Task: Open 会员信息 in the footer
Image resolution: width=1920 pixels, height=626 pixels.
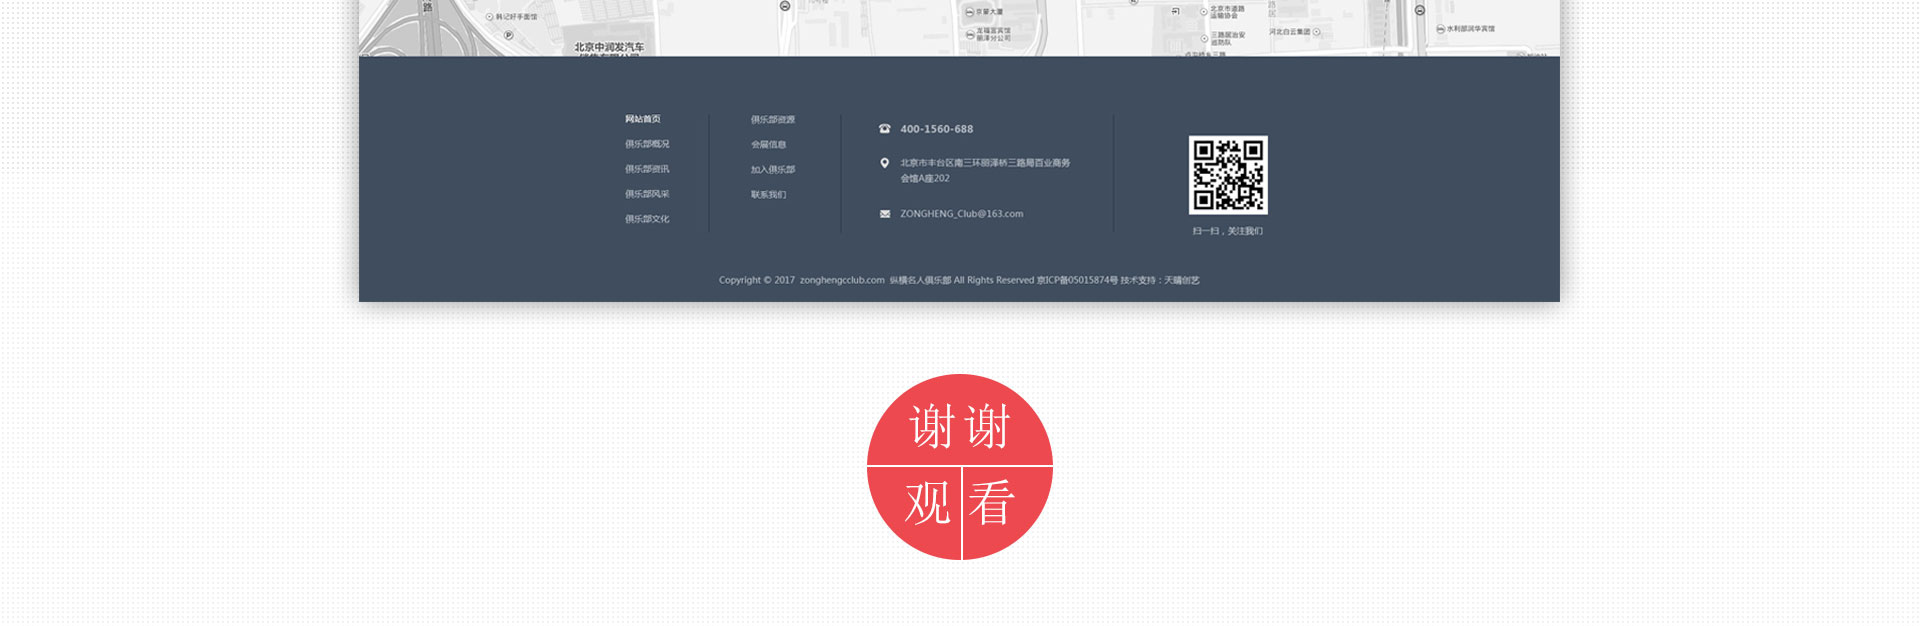Action: tap(768, 145)
